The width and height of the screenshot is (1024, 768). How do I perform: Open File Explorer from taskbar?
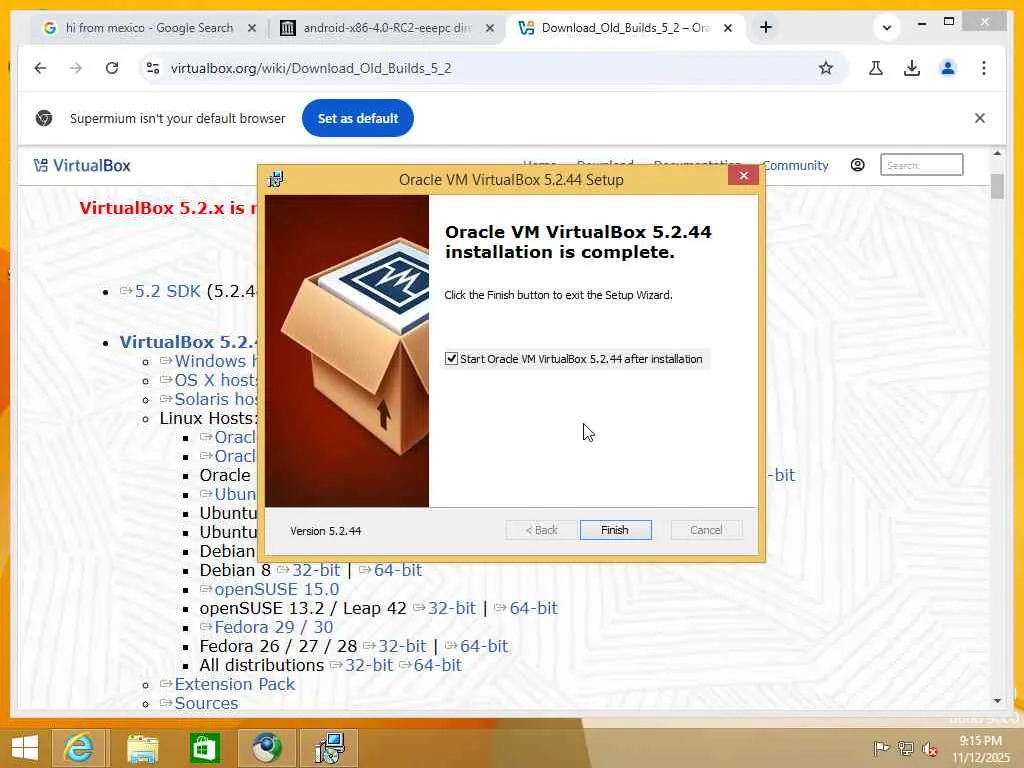[x=142, y=748]
